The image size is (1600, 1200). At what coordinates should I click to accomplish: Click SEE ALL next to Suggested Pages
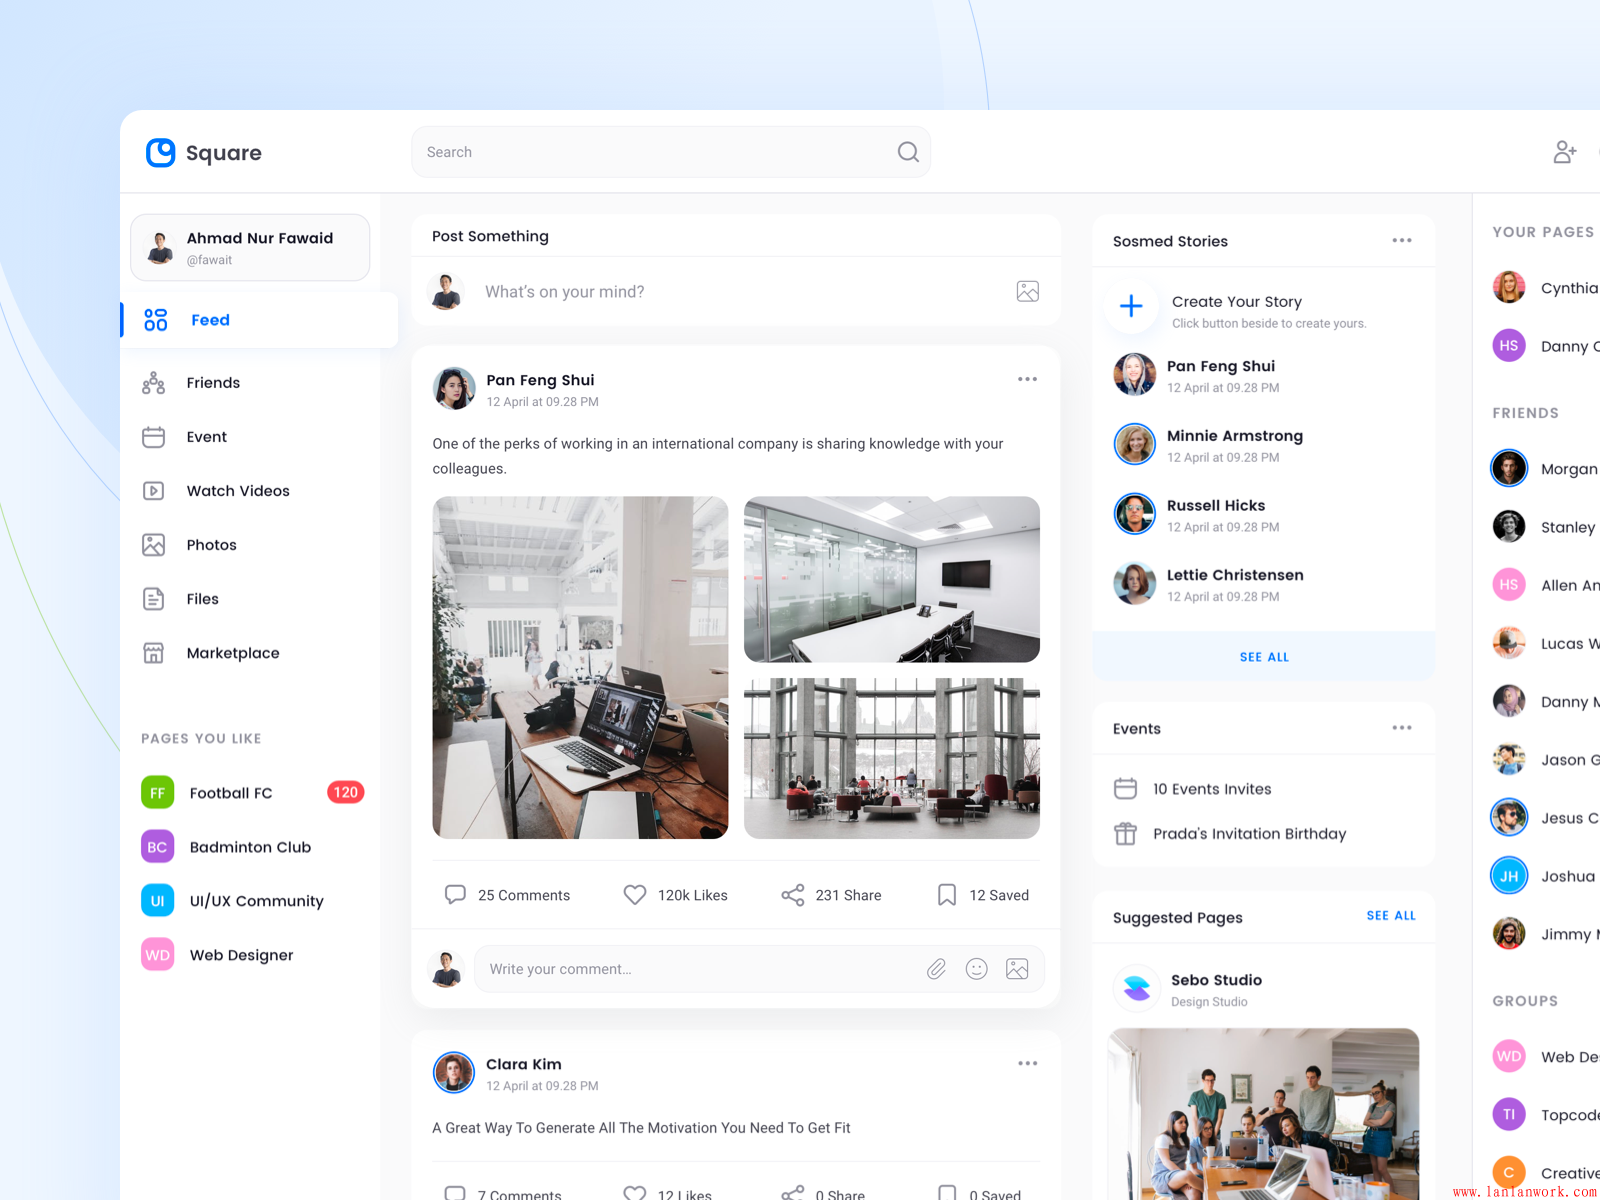pos(1390,916)
